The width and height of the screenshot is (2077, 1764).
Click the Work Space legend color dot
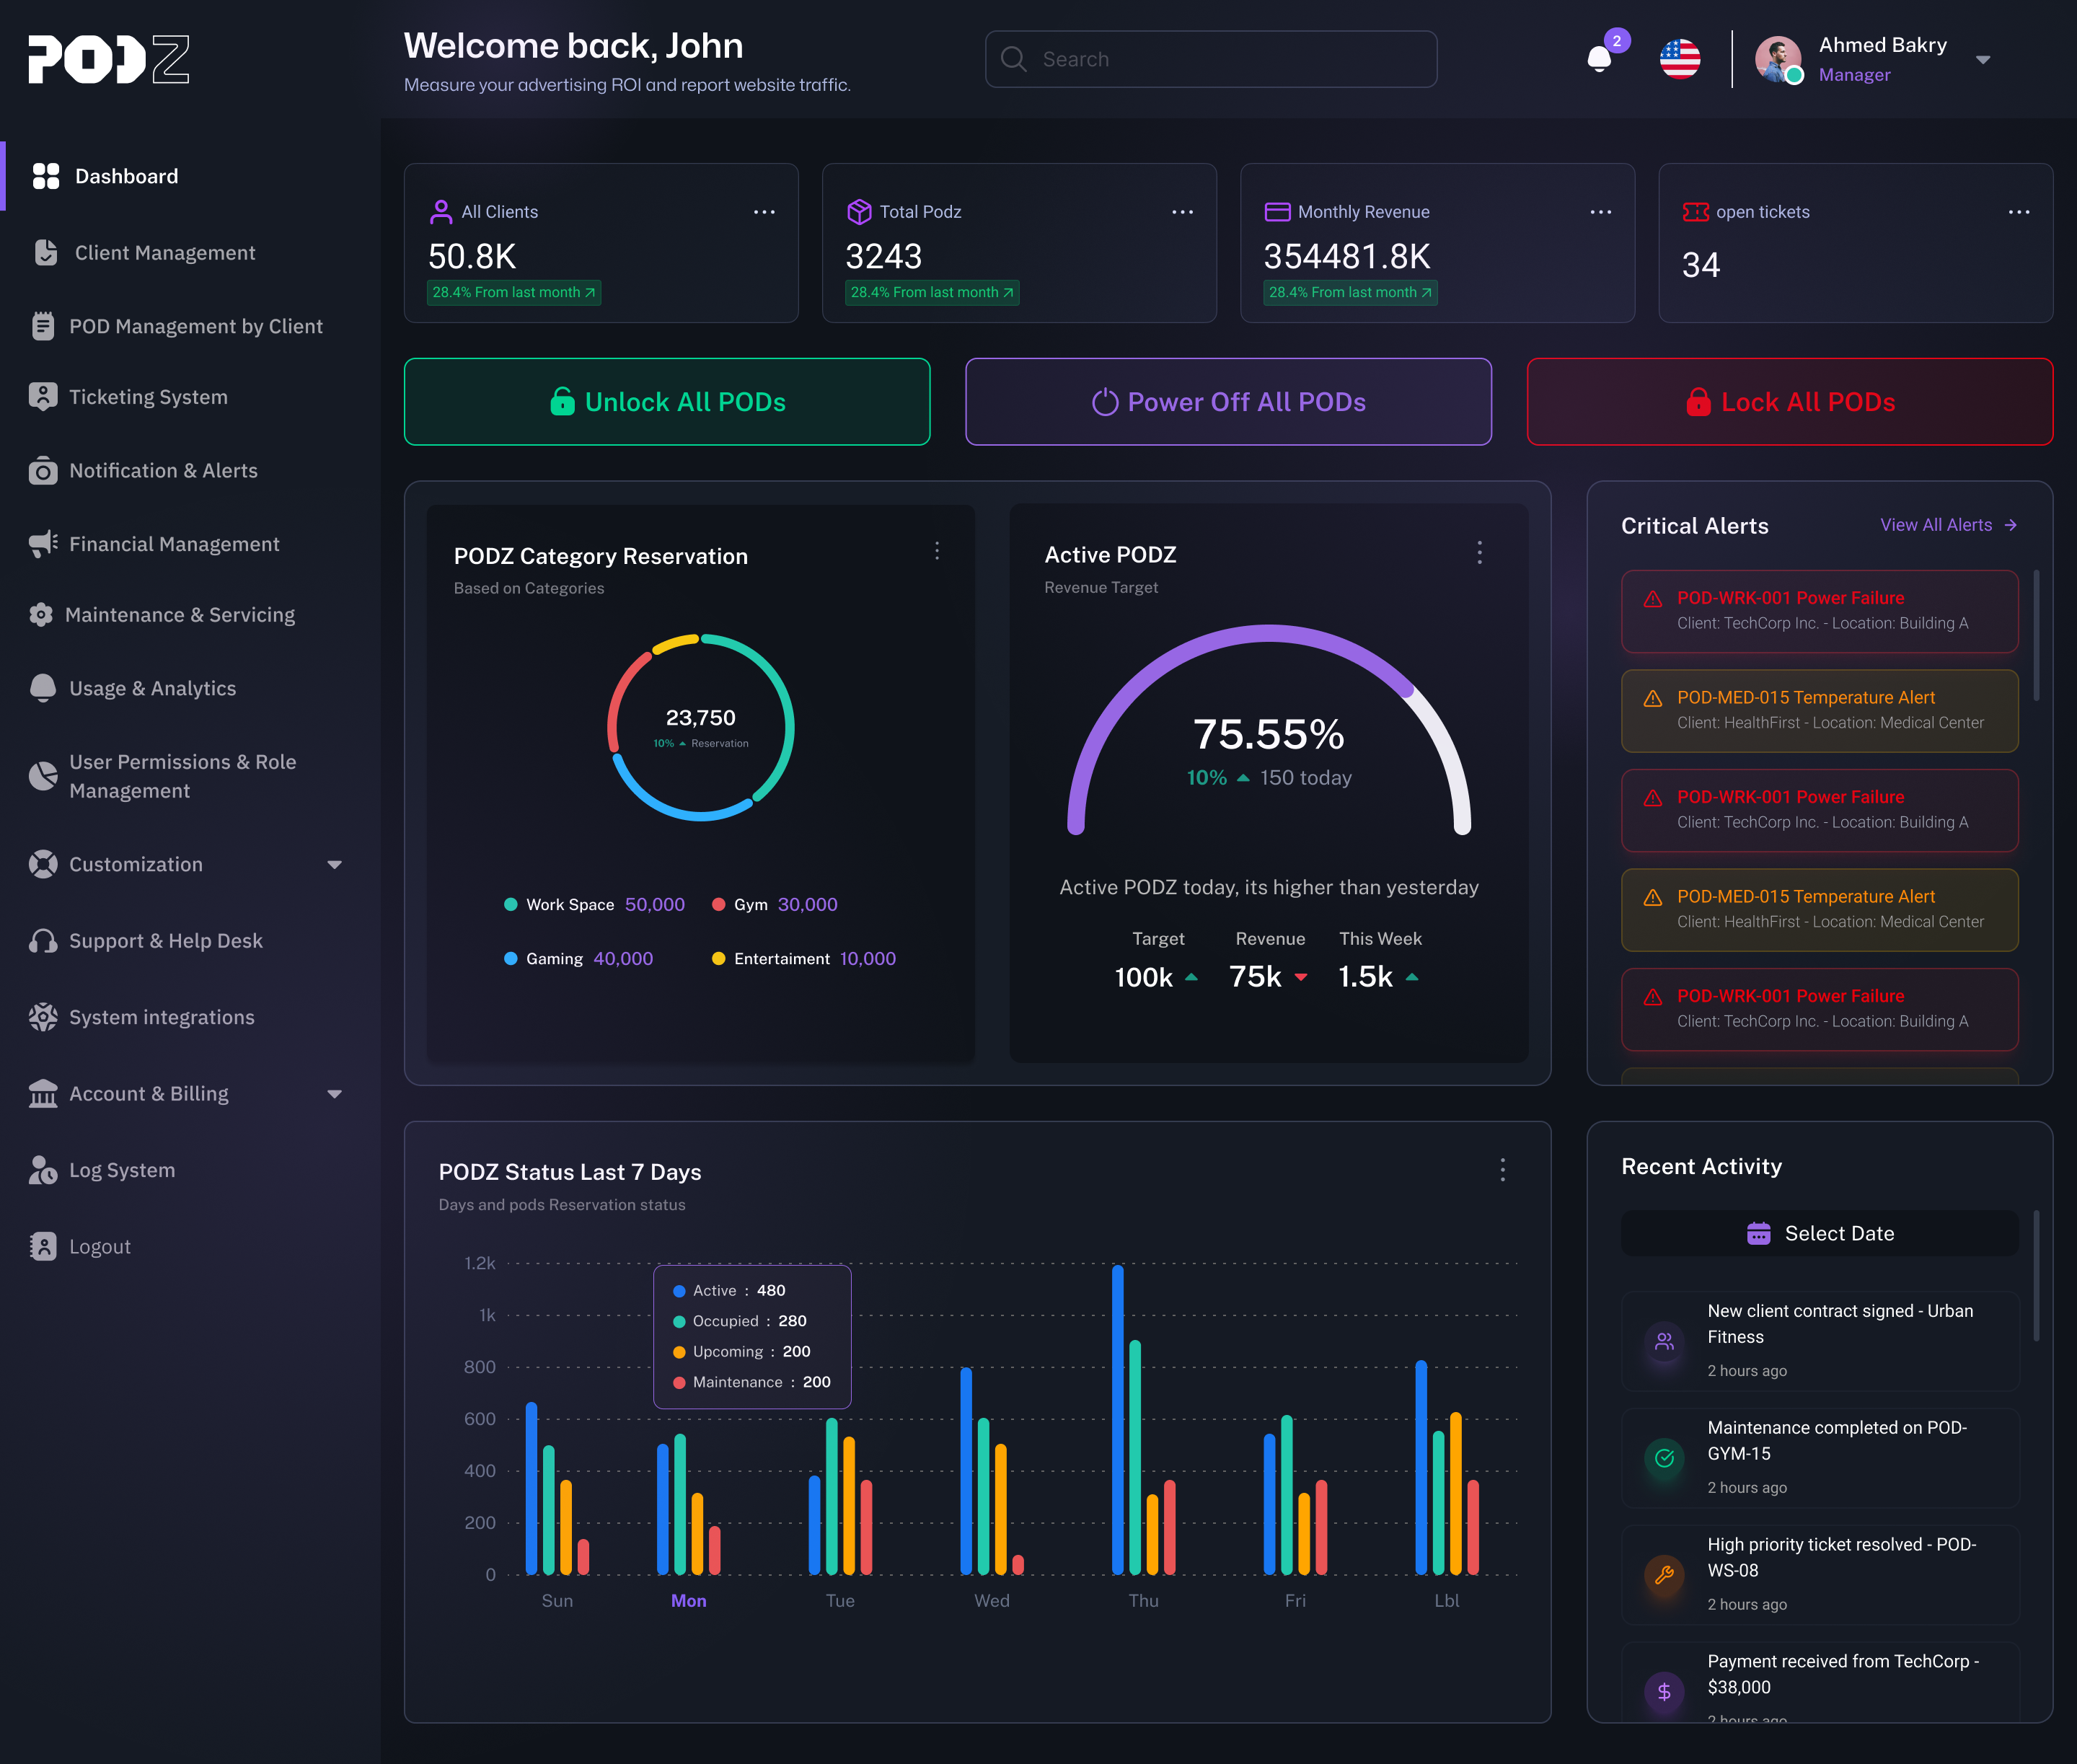point(511,904)
